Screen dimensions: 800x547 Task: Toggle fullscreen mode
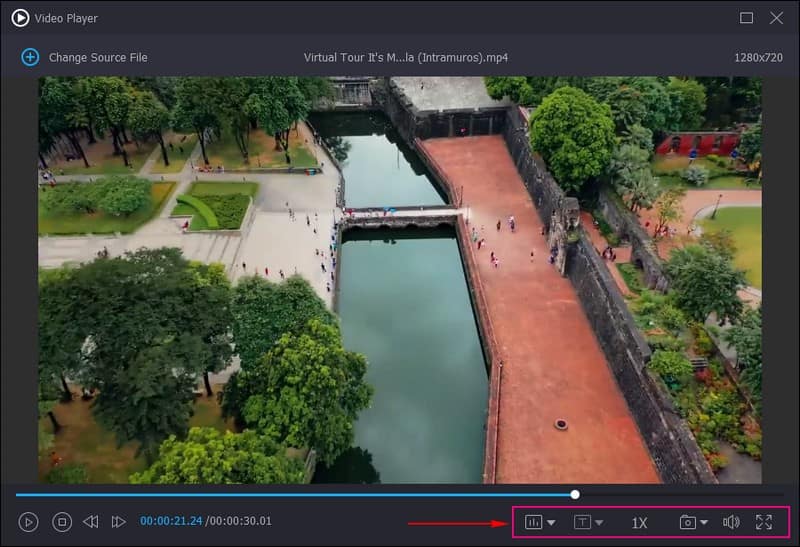(x=764, y=522)
